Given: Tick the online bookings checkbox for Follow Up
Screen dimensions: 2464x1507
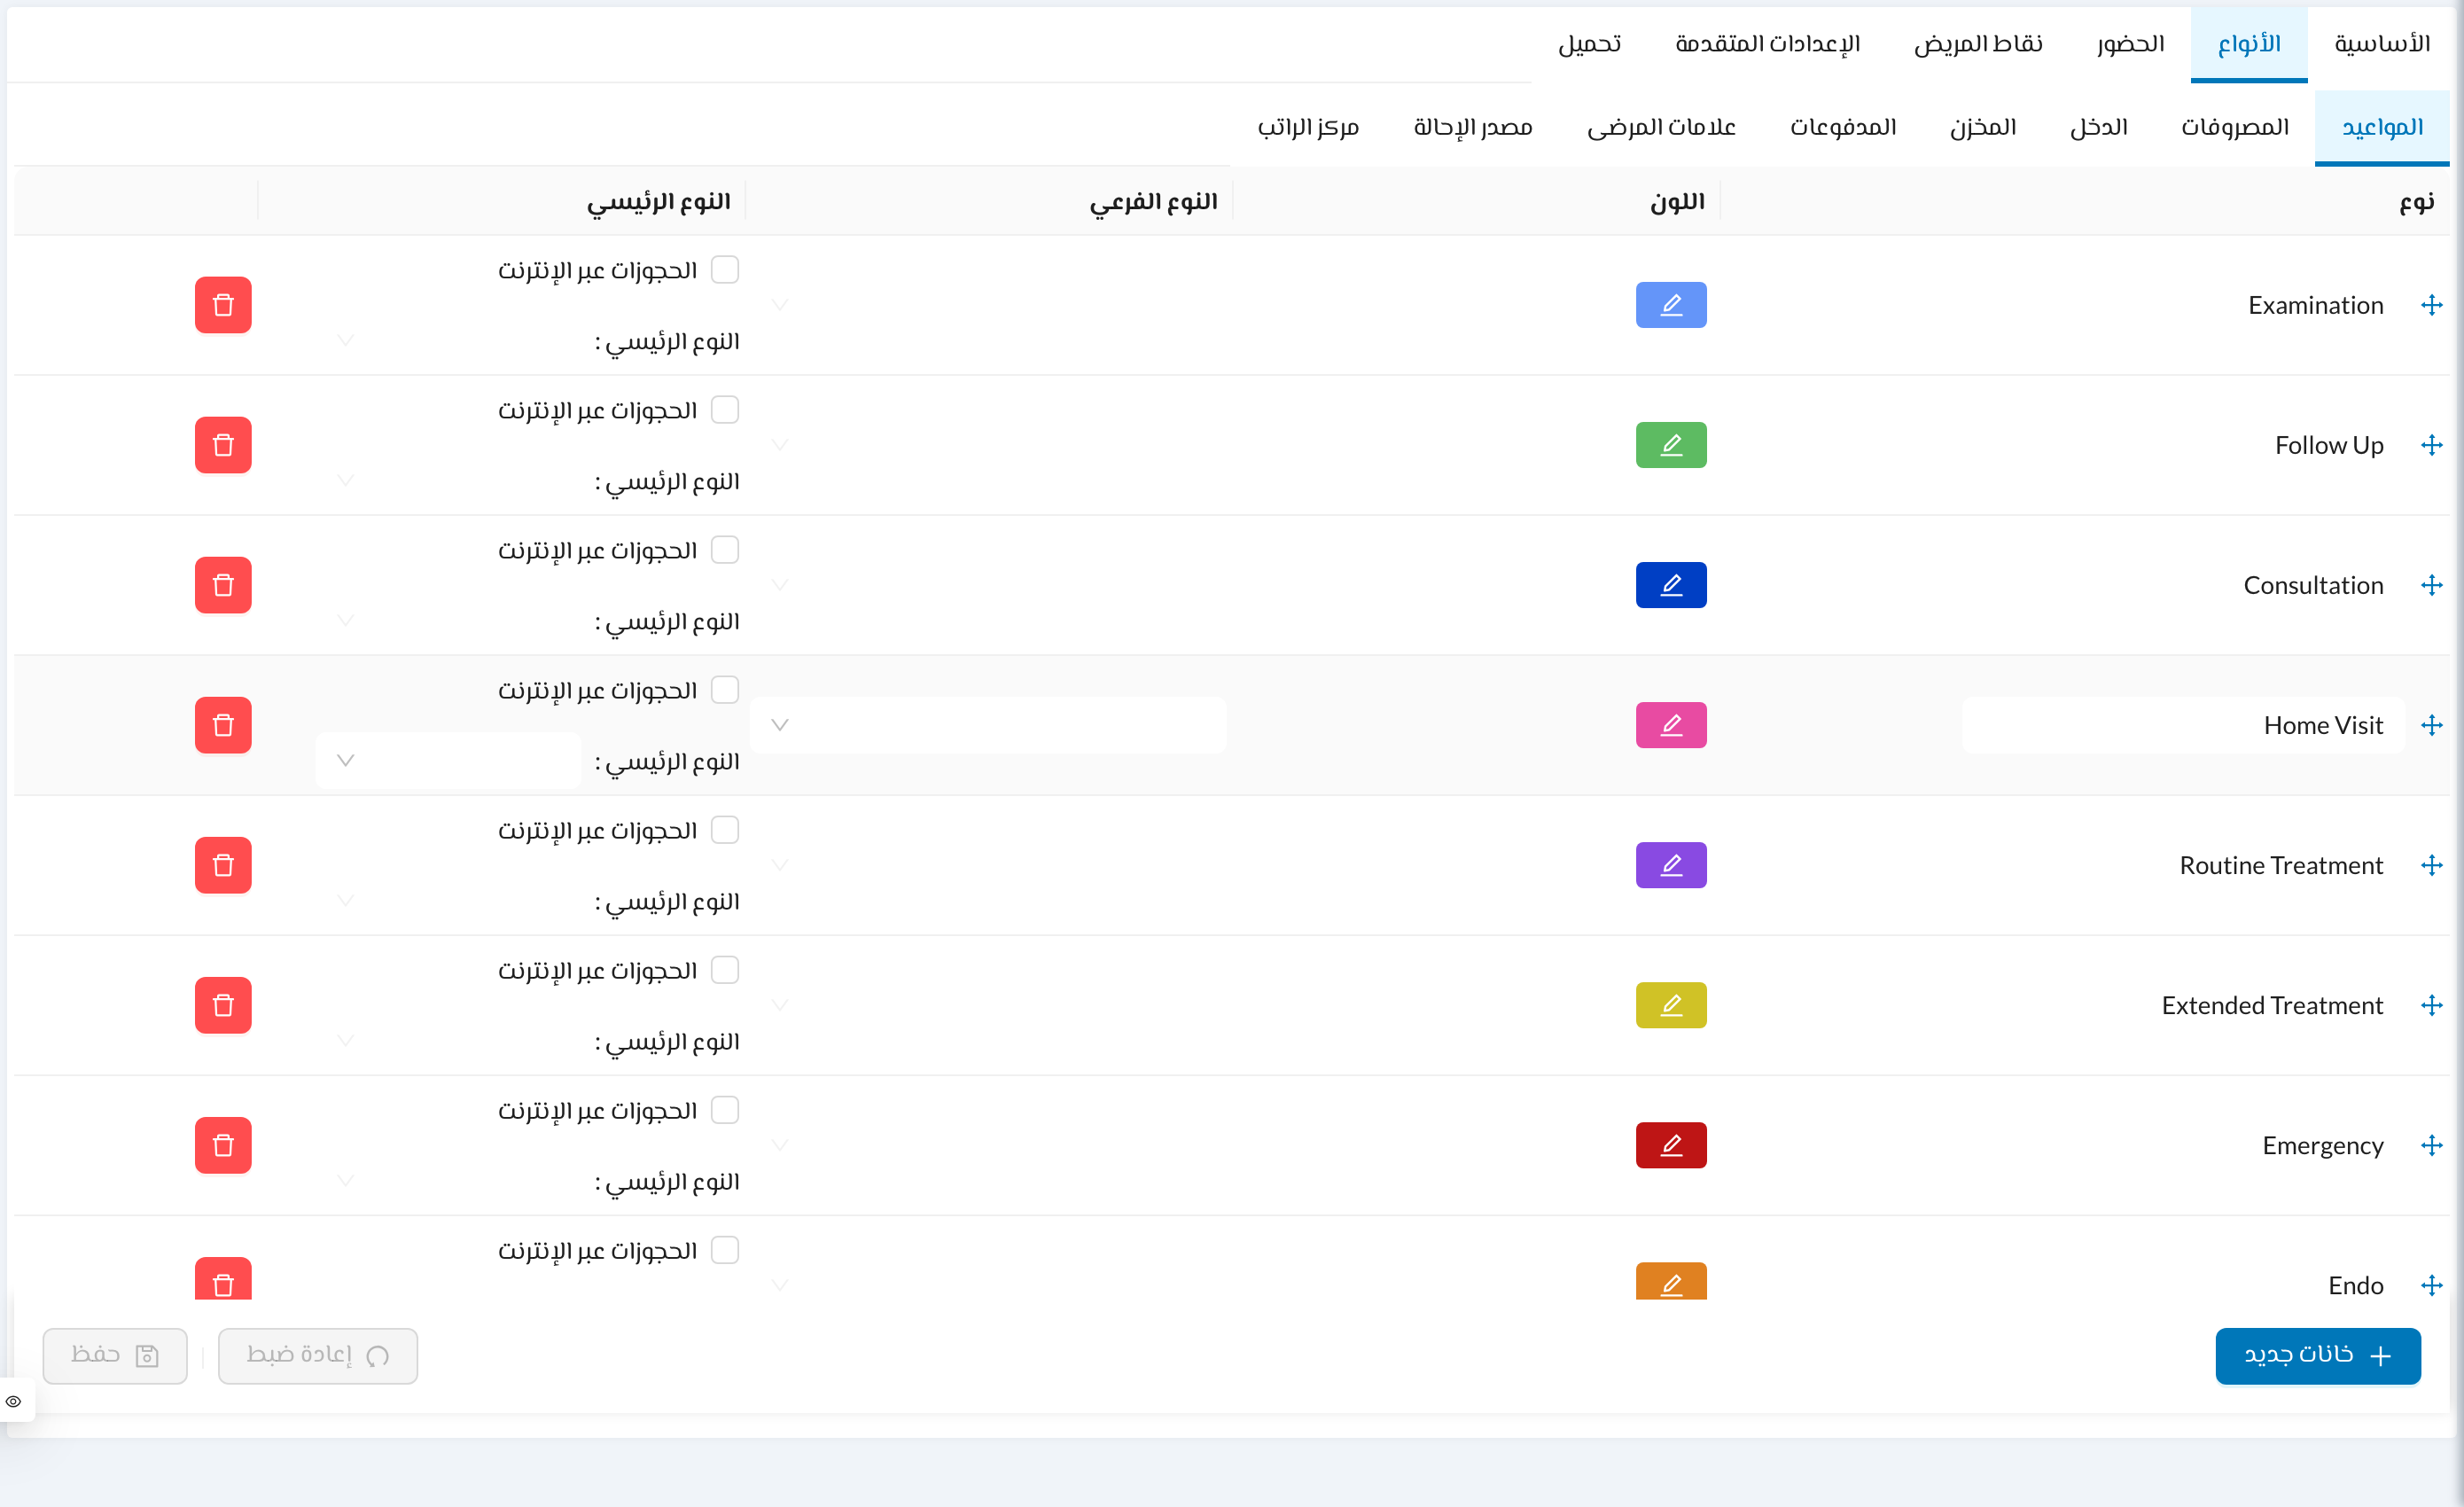Looking at the screenshot, I should (725, 410).
